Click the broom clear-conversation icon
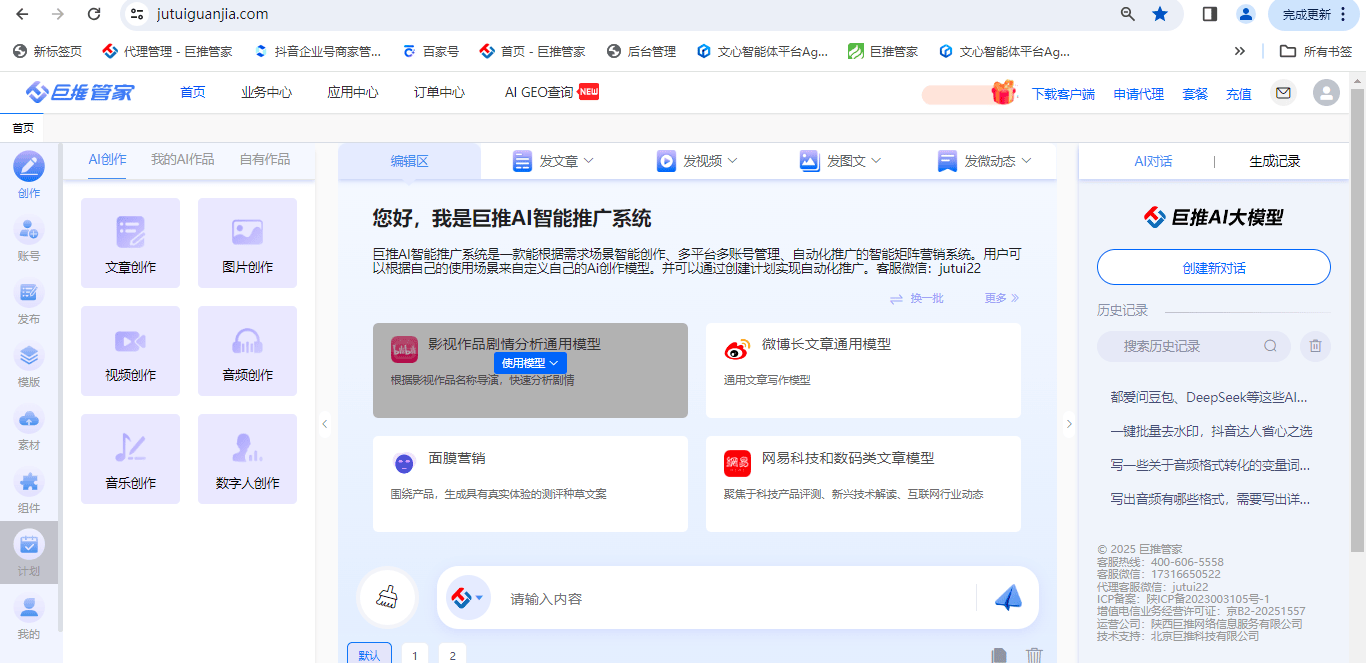 pyautogui.click(x=387, y=598)
